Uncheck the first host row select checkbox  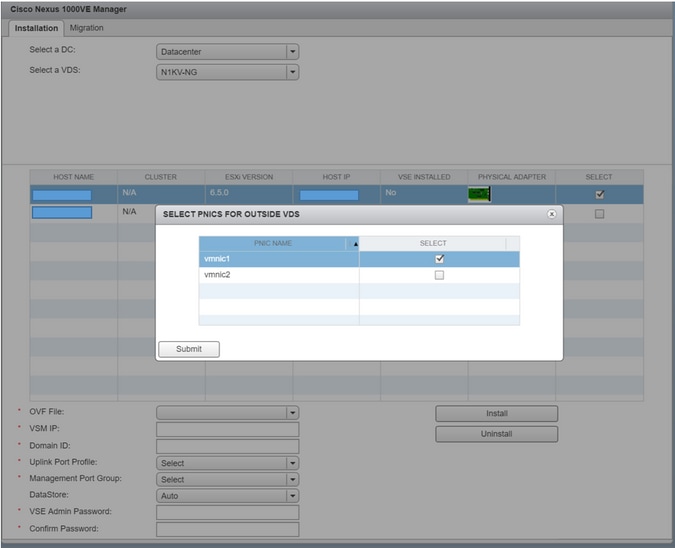click(x=599, y=195)
